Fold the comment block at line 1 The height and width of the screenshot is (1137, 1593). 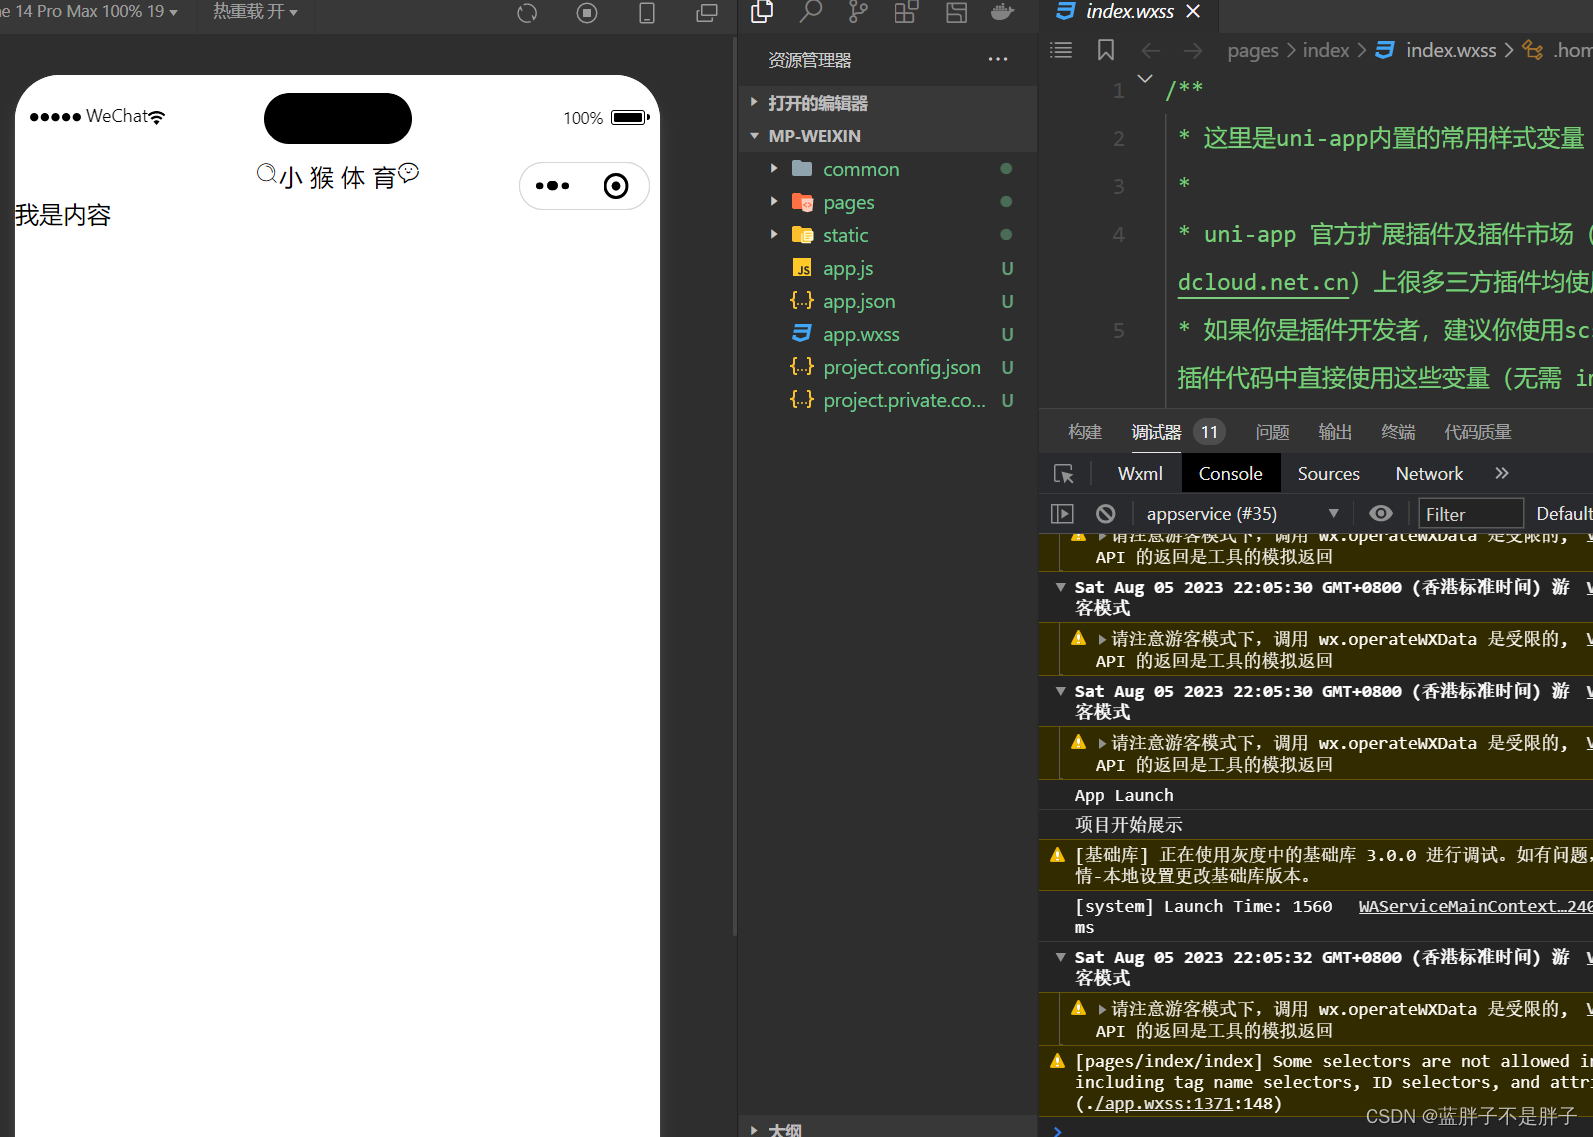1146,79
